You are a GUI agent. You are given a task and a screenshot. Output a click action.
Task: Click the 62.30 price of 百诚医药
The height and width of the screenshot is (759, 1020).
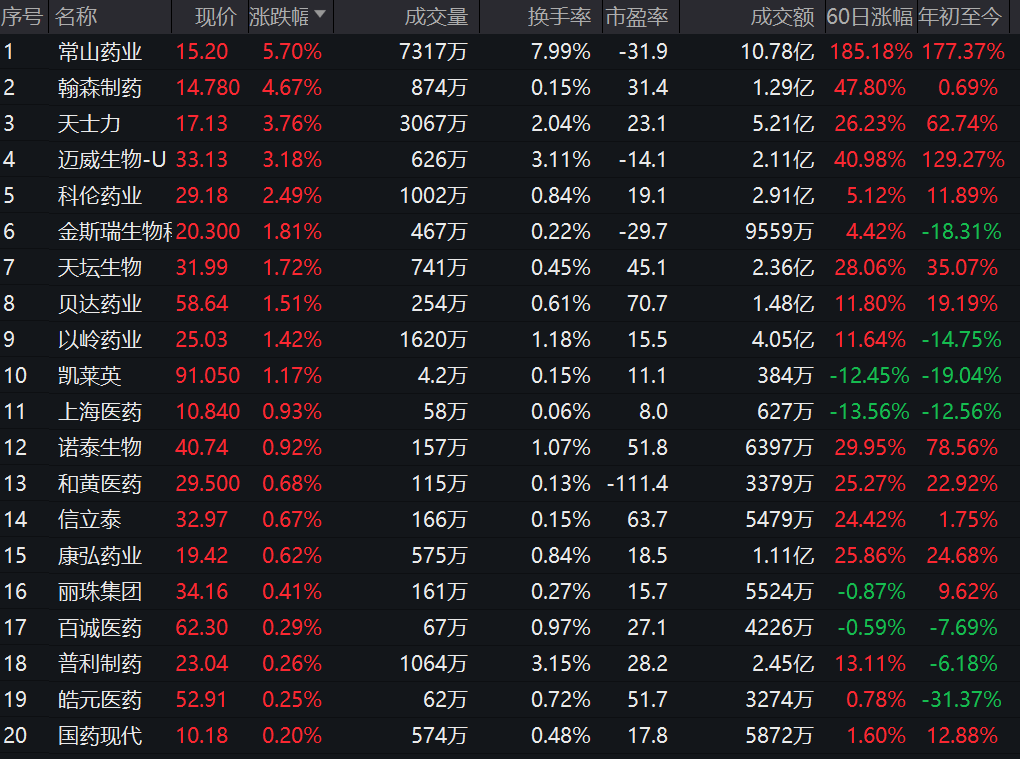coord(202,628)
